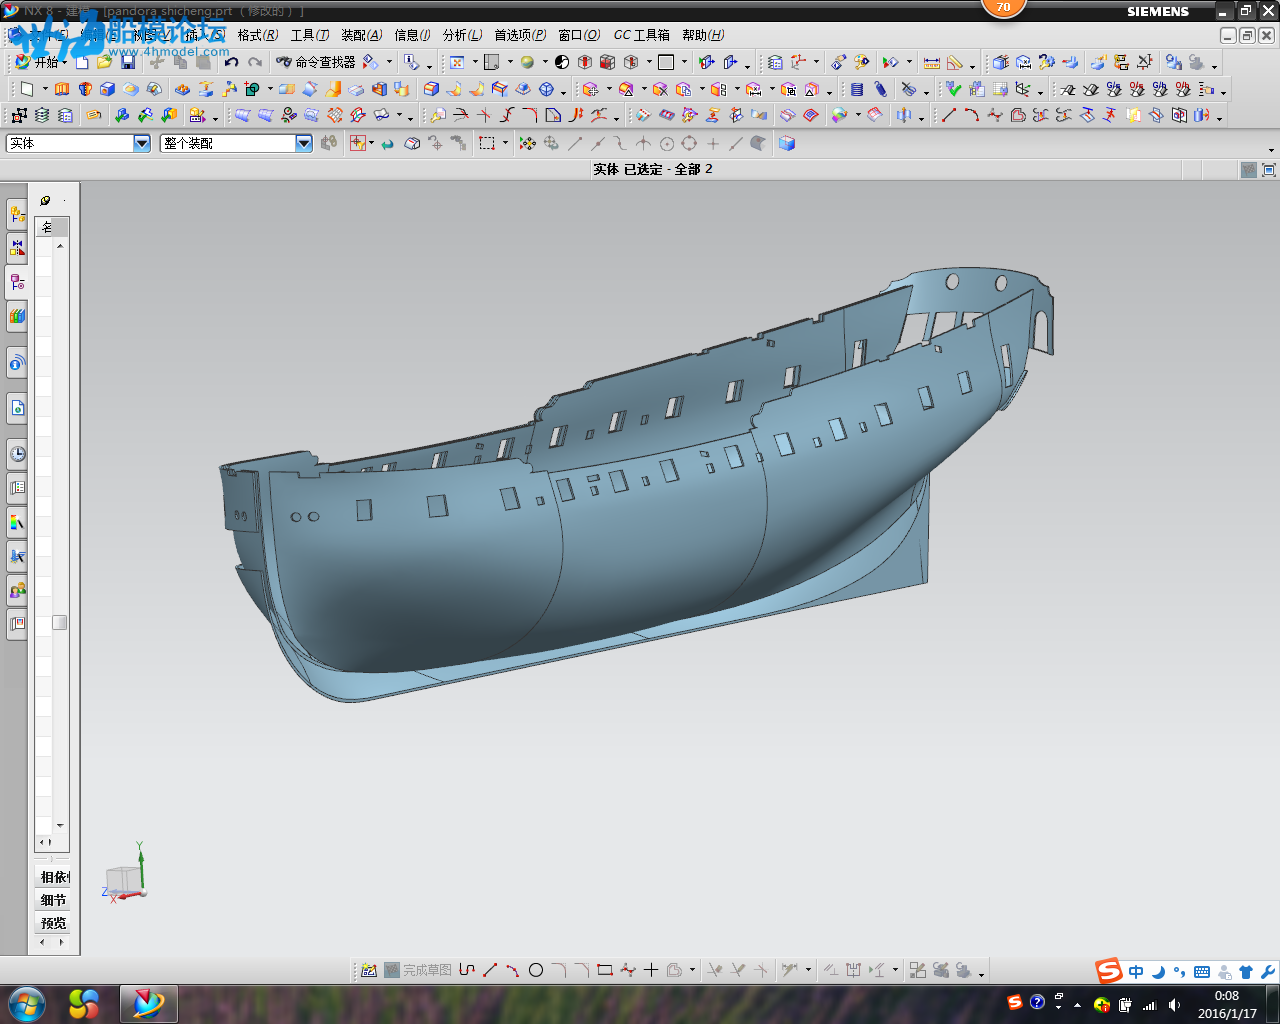
Task: Click the half-black circle view icon
Action: (562, 62)
